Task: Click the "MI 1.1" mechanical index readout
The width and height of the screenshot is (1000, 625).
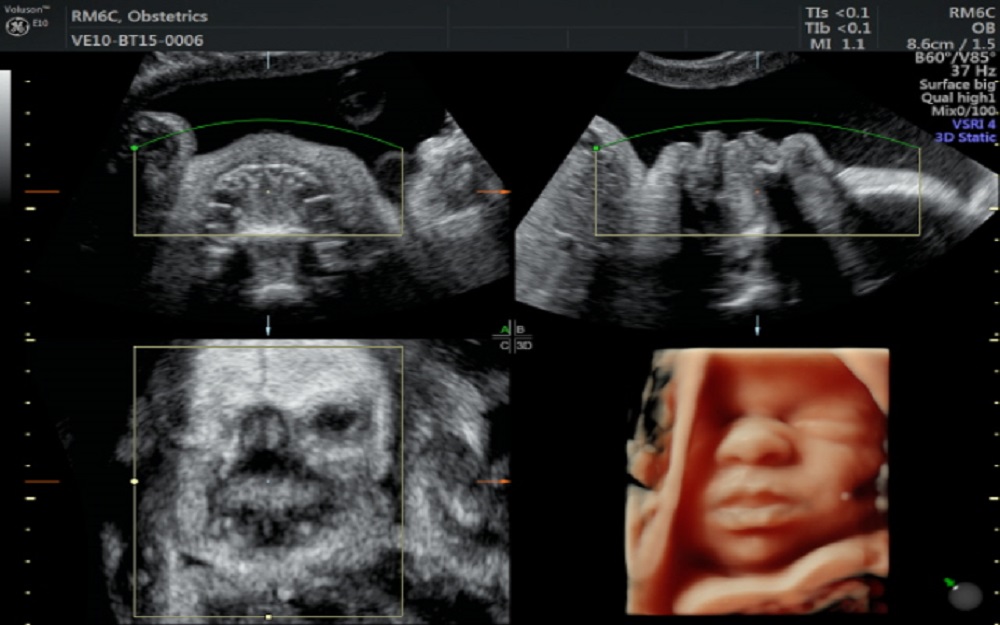Action: (838, 44)
